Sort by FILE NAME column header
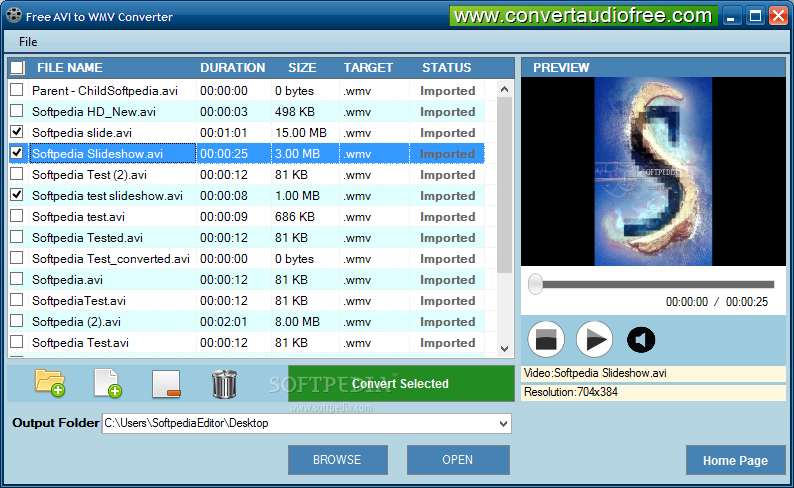Screen dimensions: 794x488 [70, 68]
